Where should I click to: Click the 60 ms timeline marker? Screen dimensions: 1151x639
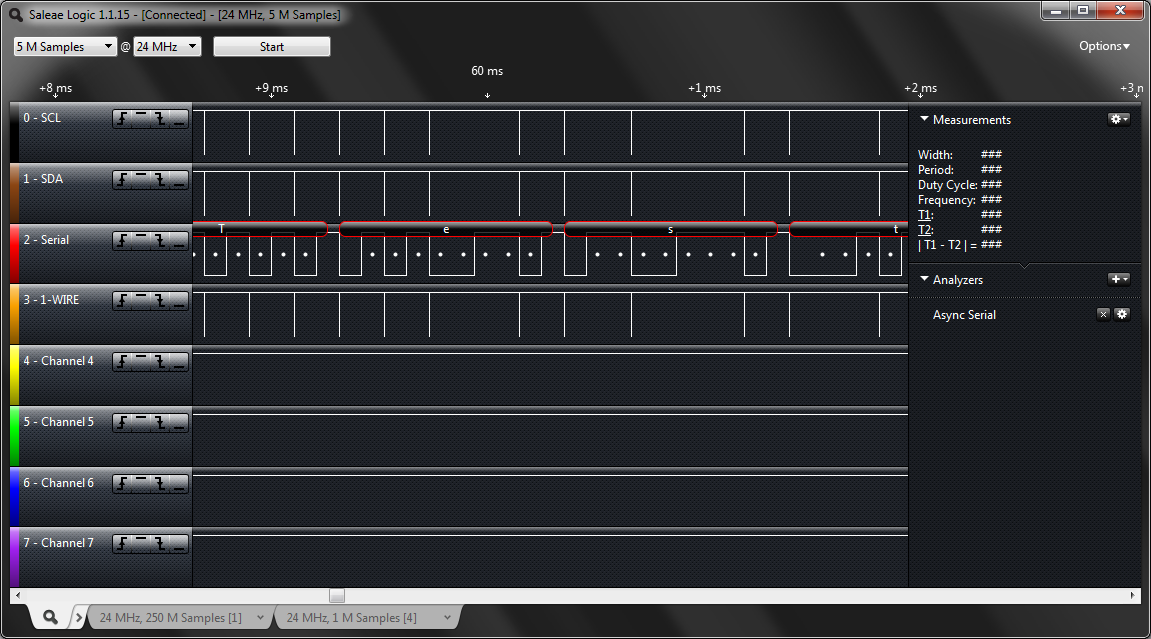pos(487,71)
